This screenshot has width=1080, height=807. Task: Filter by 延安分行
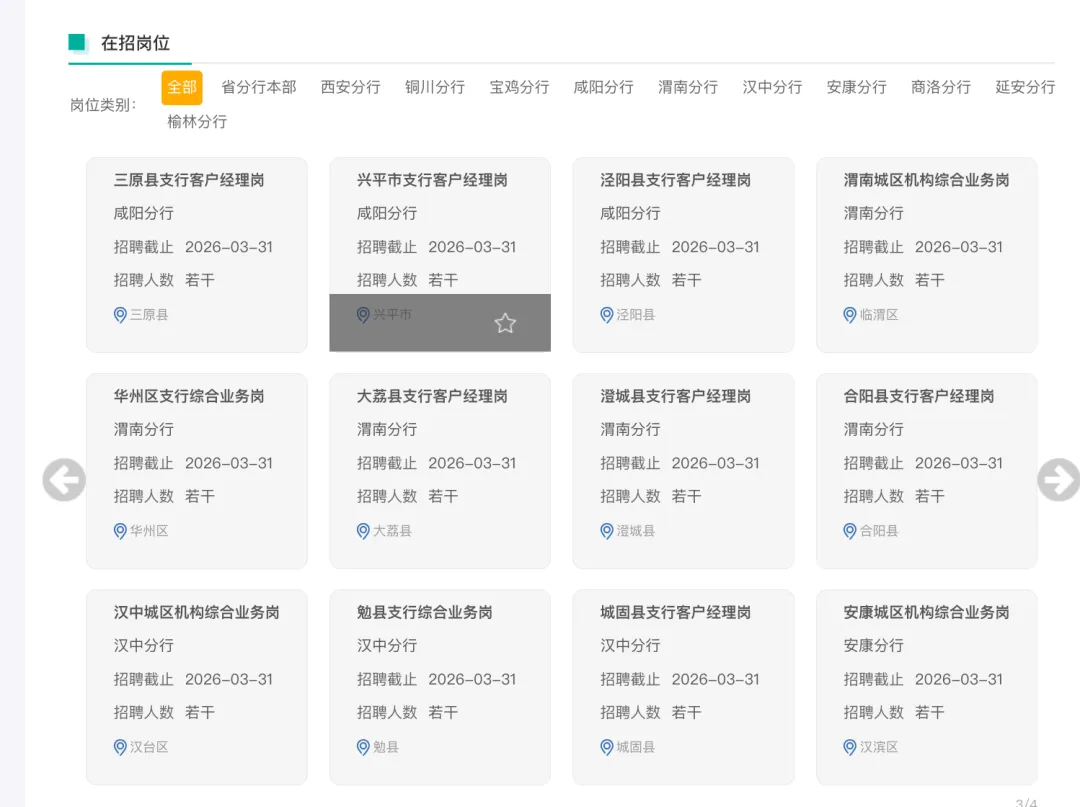(1025, 87)
